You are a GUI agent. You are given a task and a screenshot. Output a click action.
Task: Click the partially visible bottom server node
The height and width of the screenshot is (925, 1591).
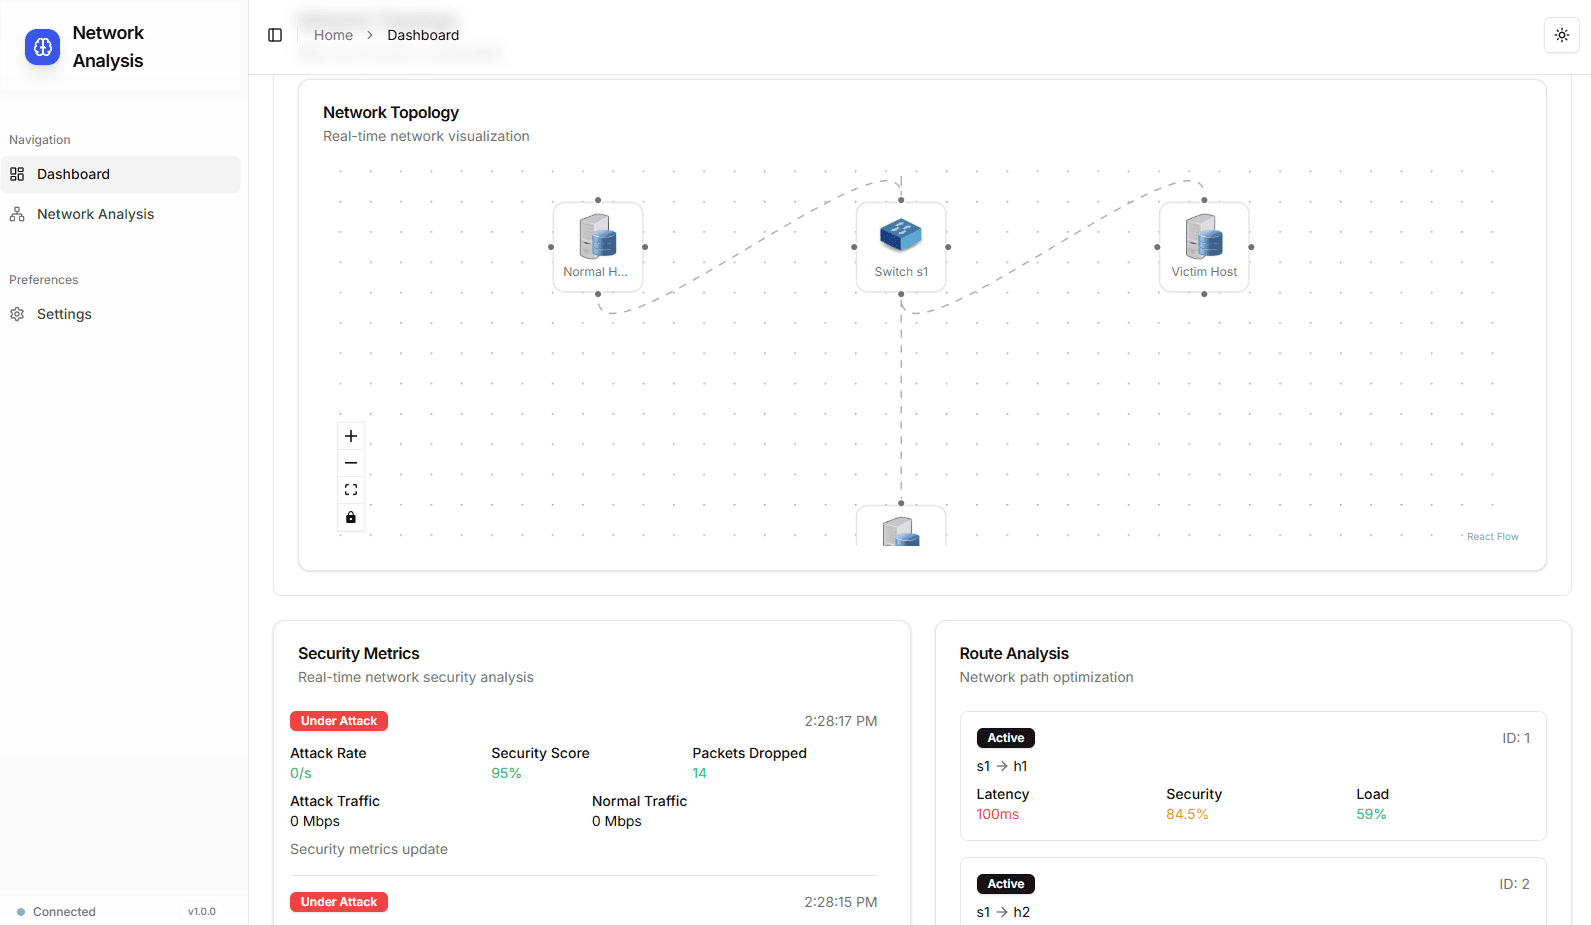tap(901, 529)
